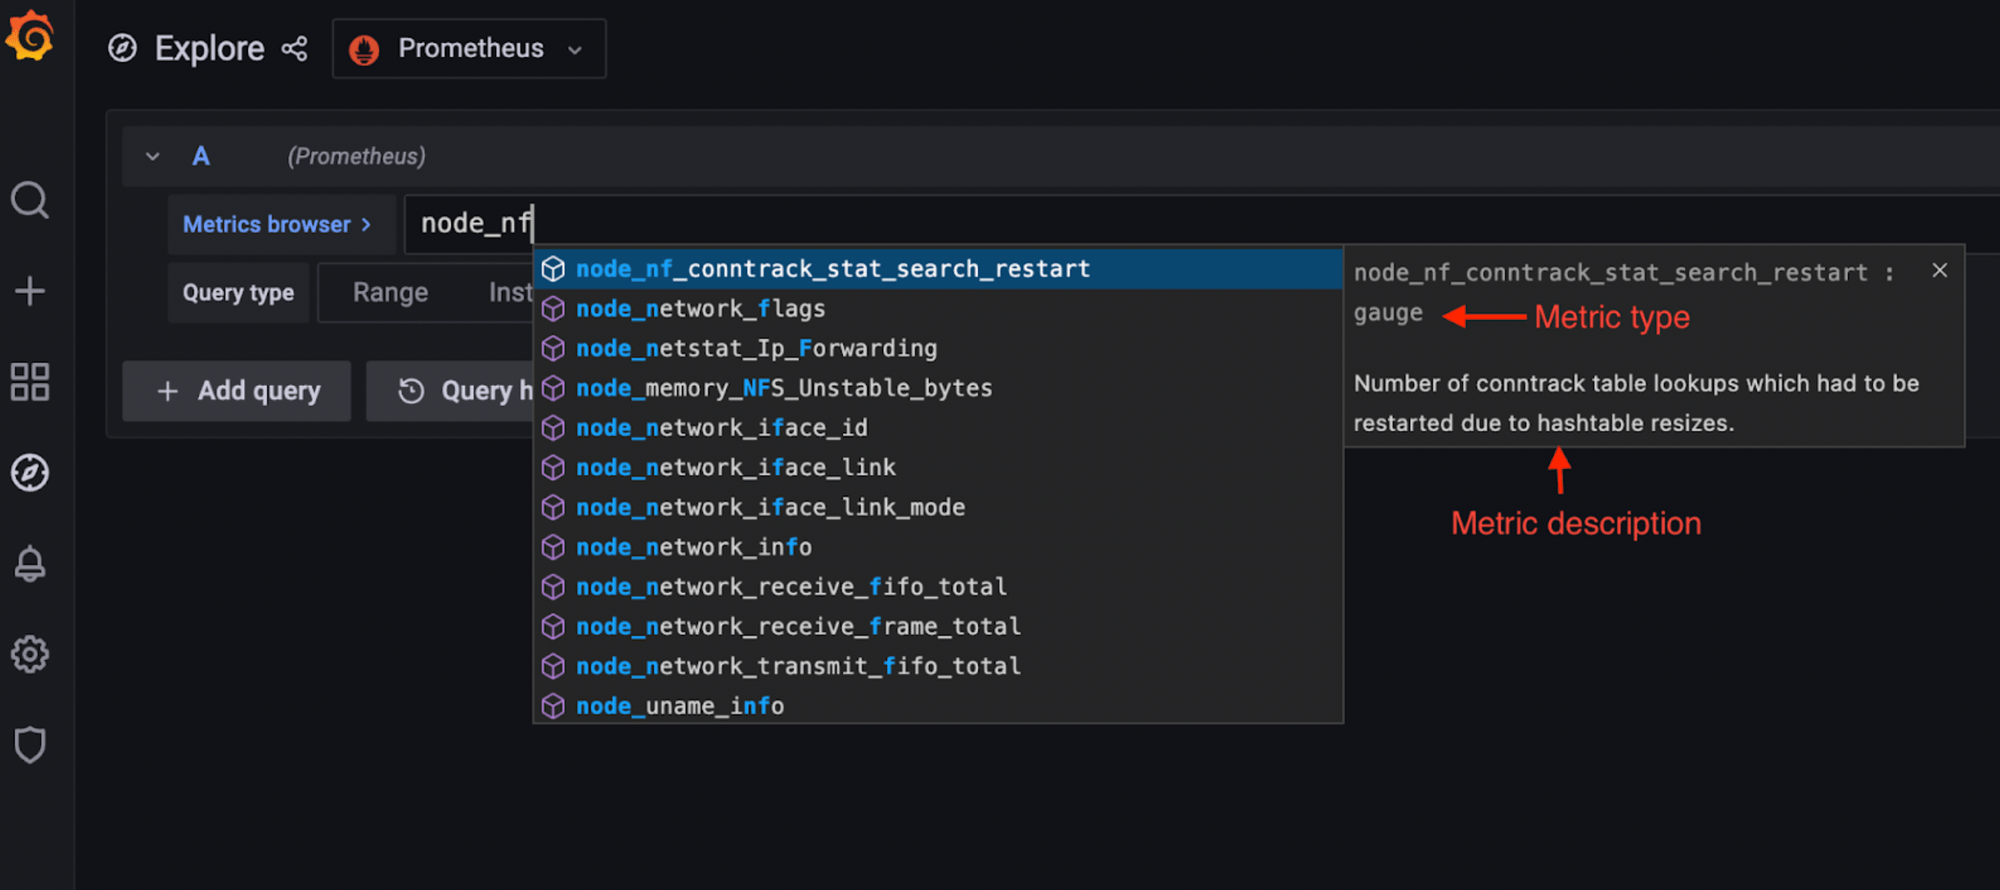Close the metric description popup
The width and height of the screenshot is (2000, 890).
[x=1939, y=271]
